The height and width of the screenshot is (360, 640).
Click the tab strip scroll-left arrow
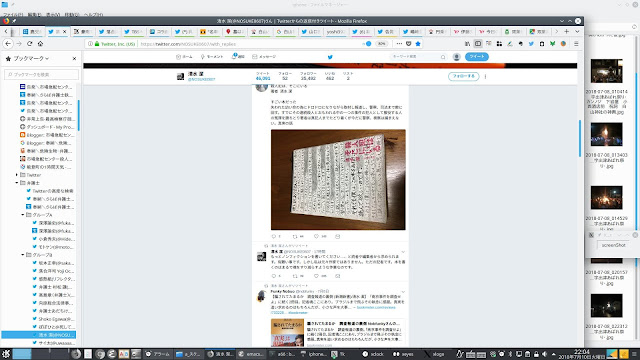[x=6, y=31]
